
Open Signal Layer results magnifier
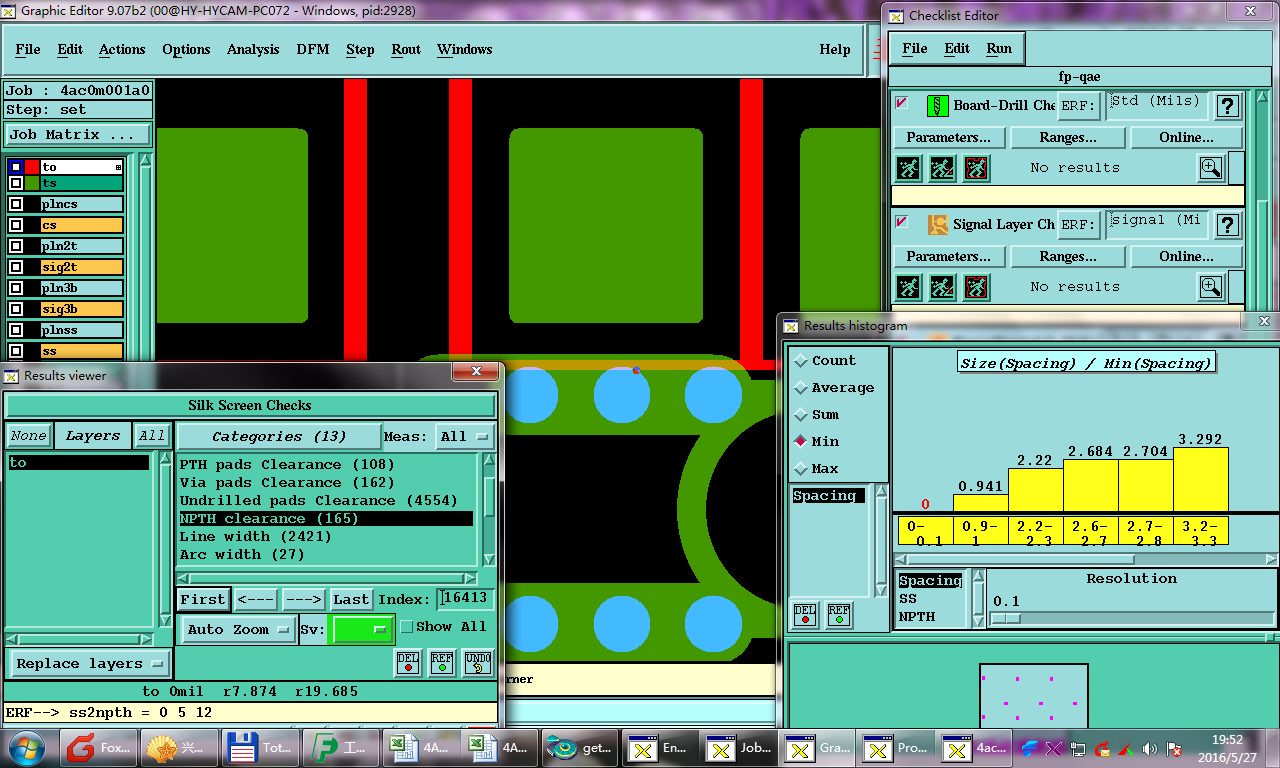[1211, 287]
